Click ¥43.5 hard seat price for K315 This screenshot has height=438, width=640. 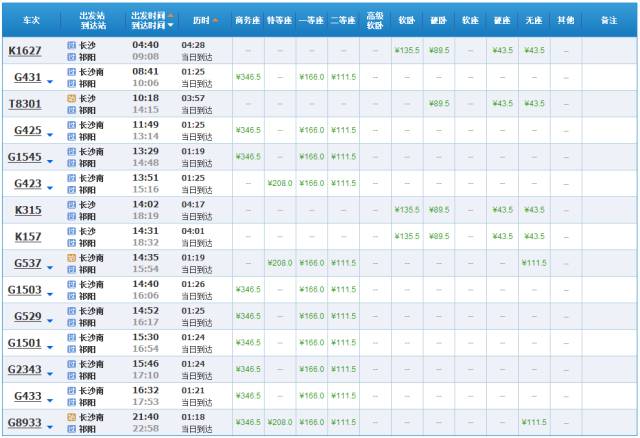tap(502, 210)
